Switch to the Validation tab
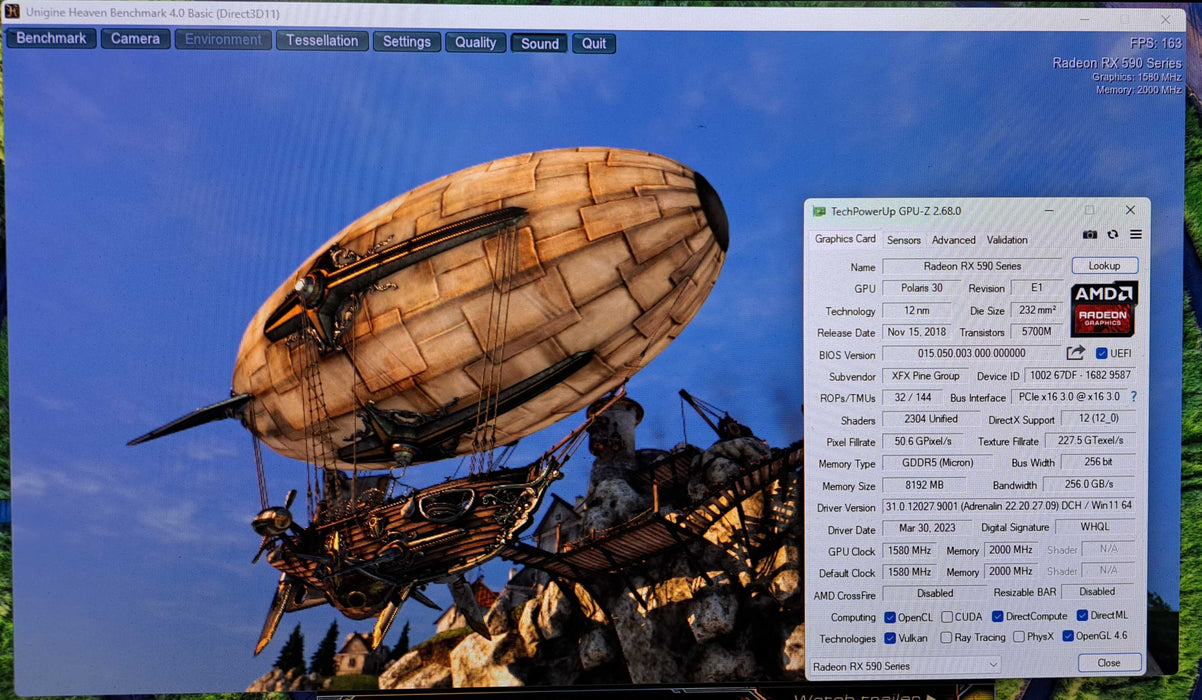This screenshot has height=700, width=1202. tap(1007, 240)
